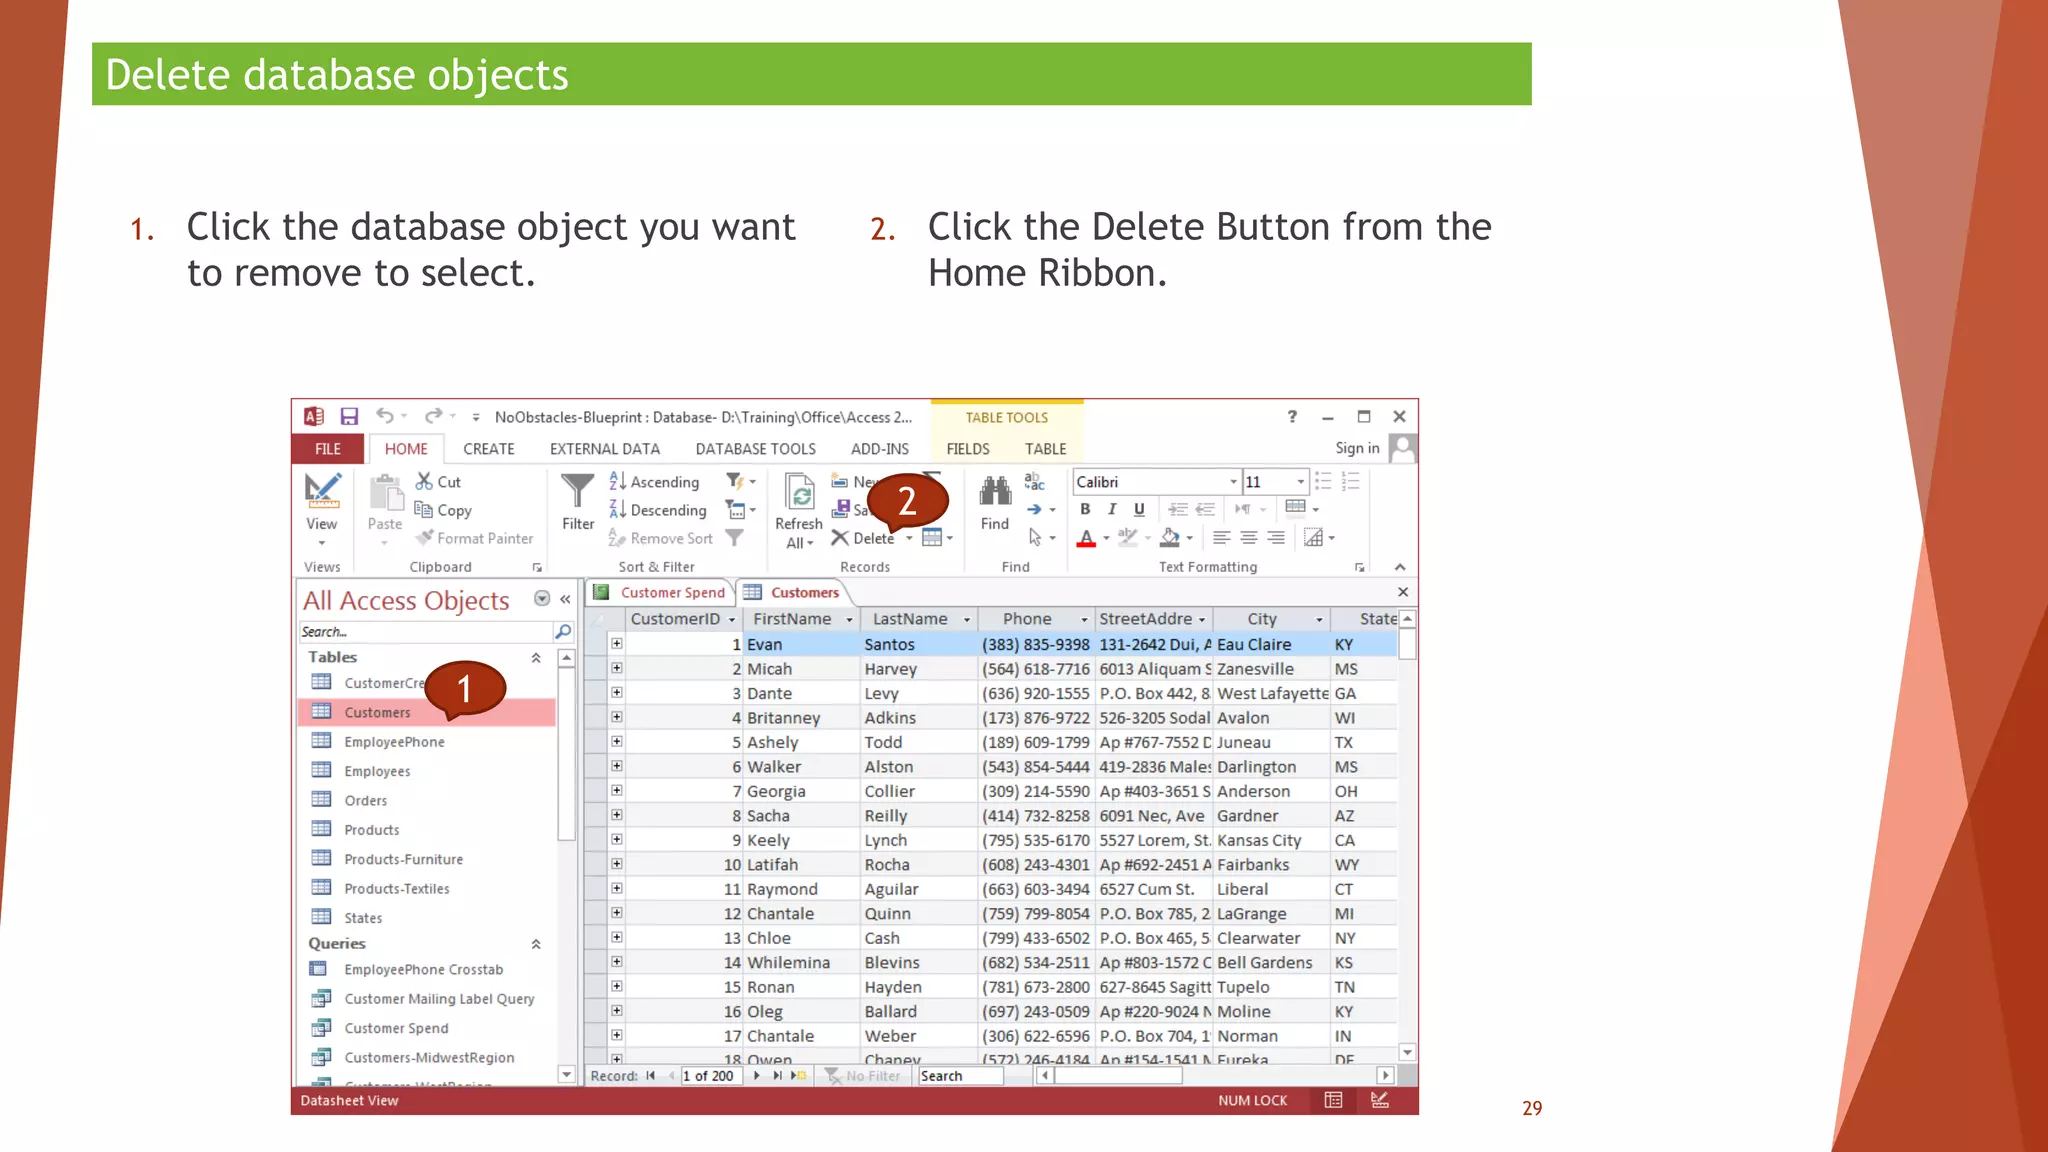Switch to the FIELDS ribbon tab

point(968,449)
